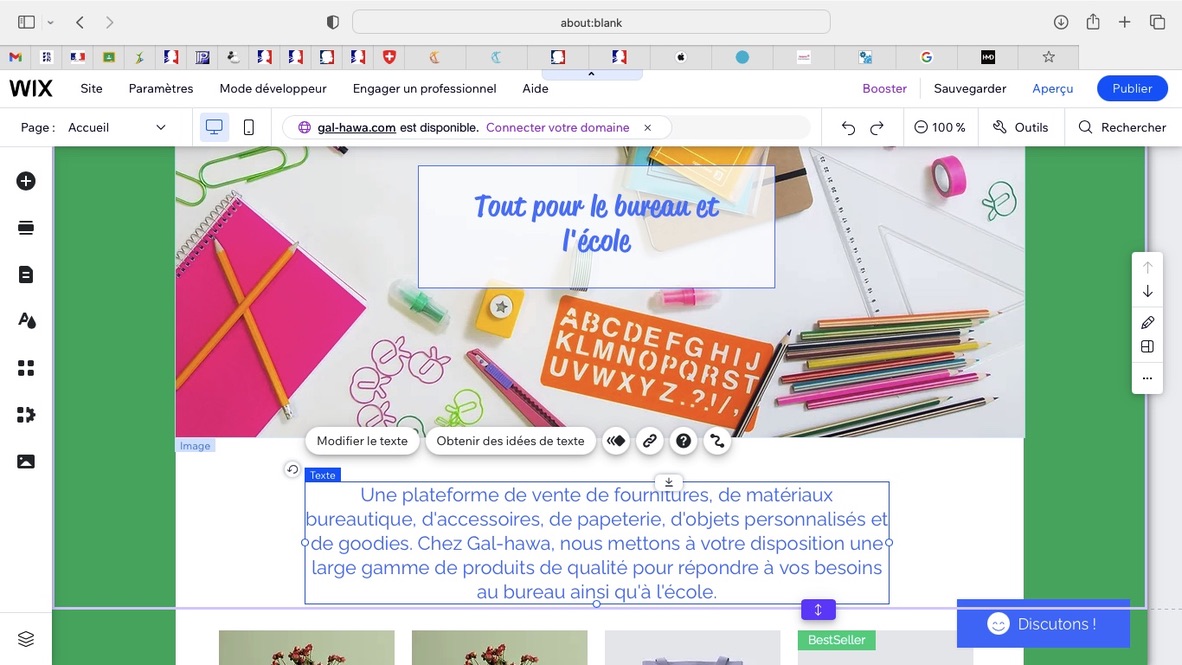Select the paragraph starting 'Une plateforme de vente'
Viewport: 1182px width, 665px height.
(596, 543)
